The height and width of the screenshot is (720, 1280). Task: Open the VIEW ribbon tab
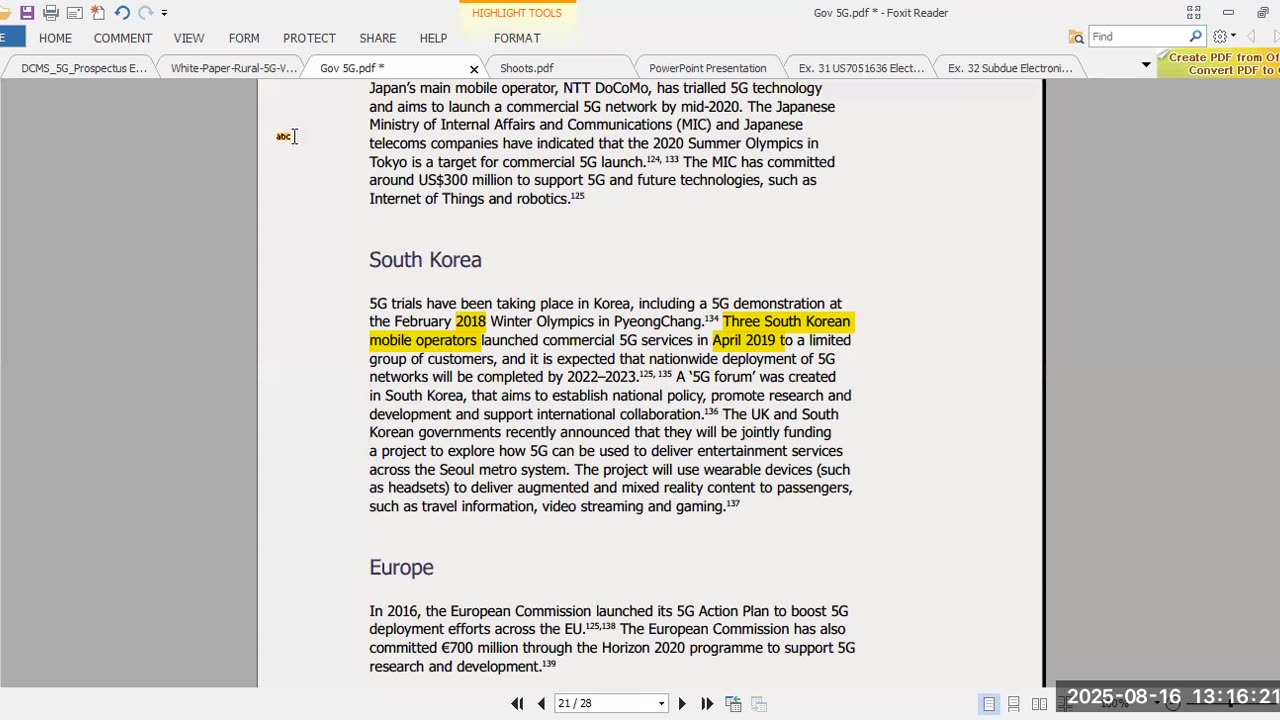point(189,38)
